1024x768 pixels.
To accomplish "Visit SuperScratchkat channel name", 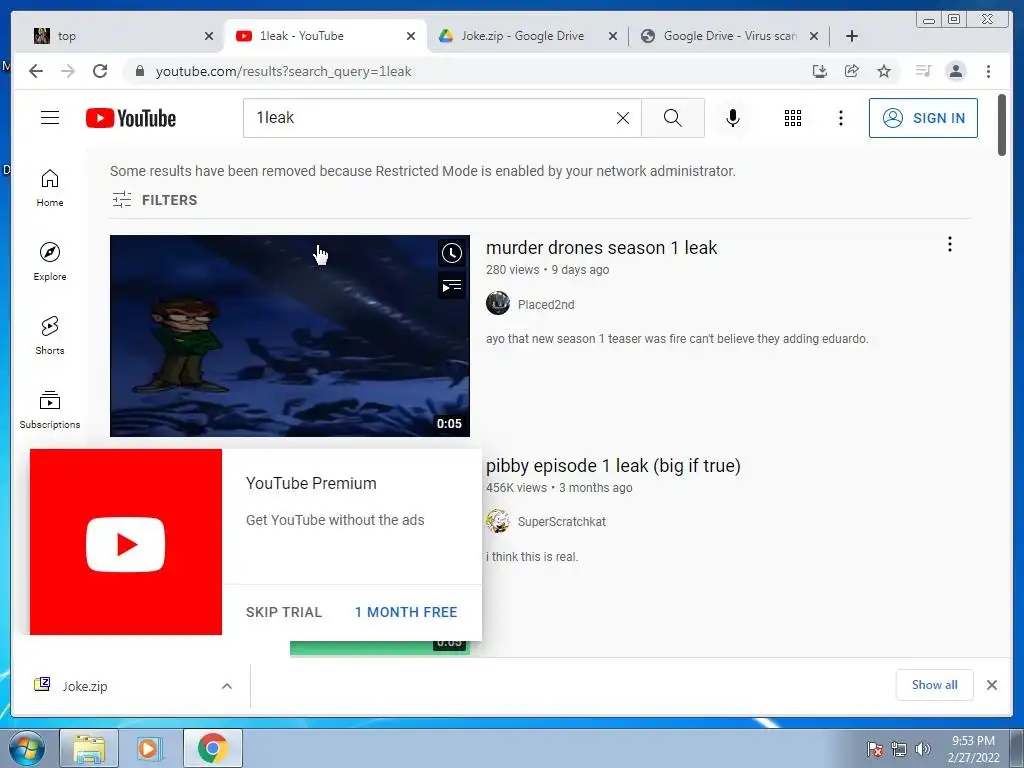I will pyautogui.click(x=562, y=522).
